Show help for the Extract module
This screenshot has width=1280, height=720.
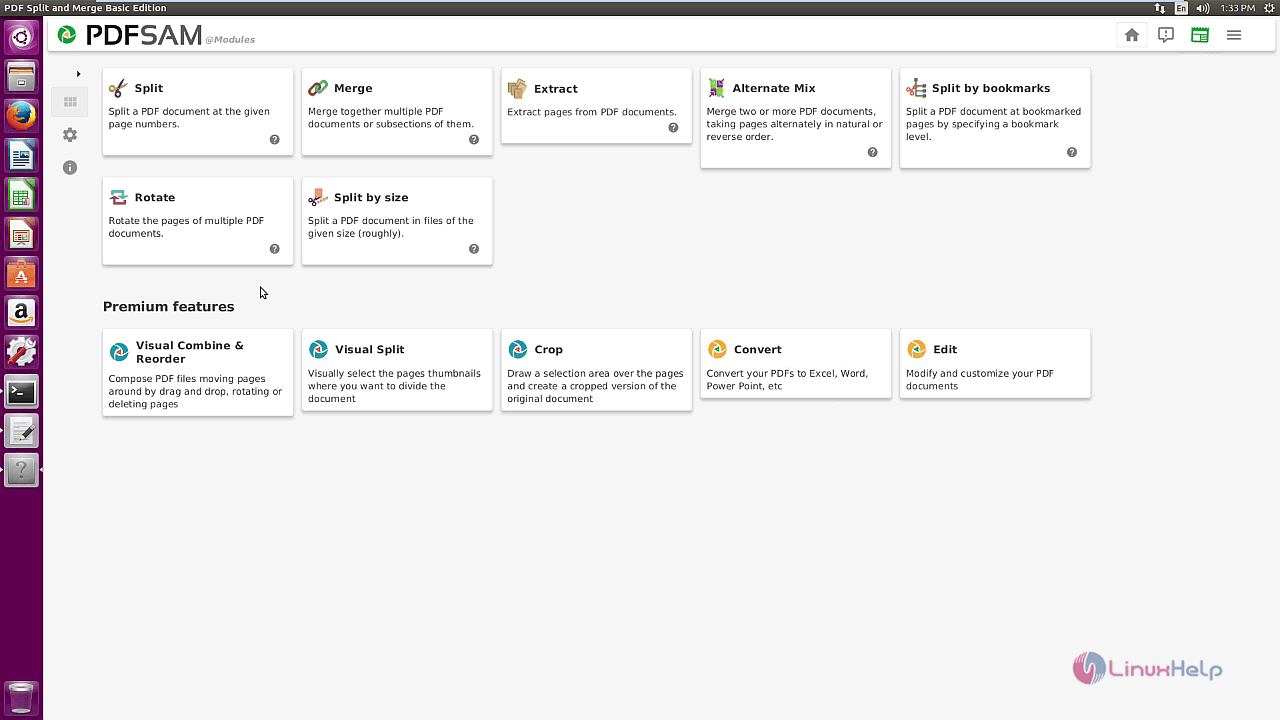coord(673,128)
